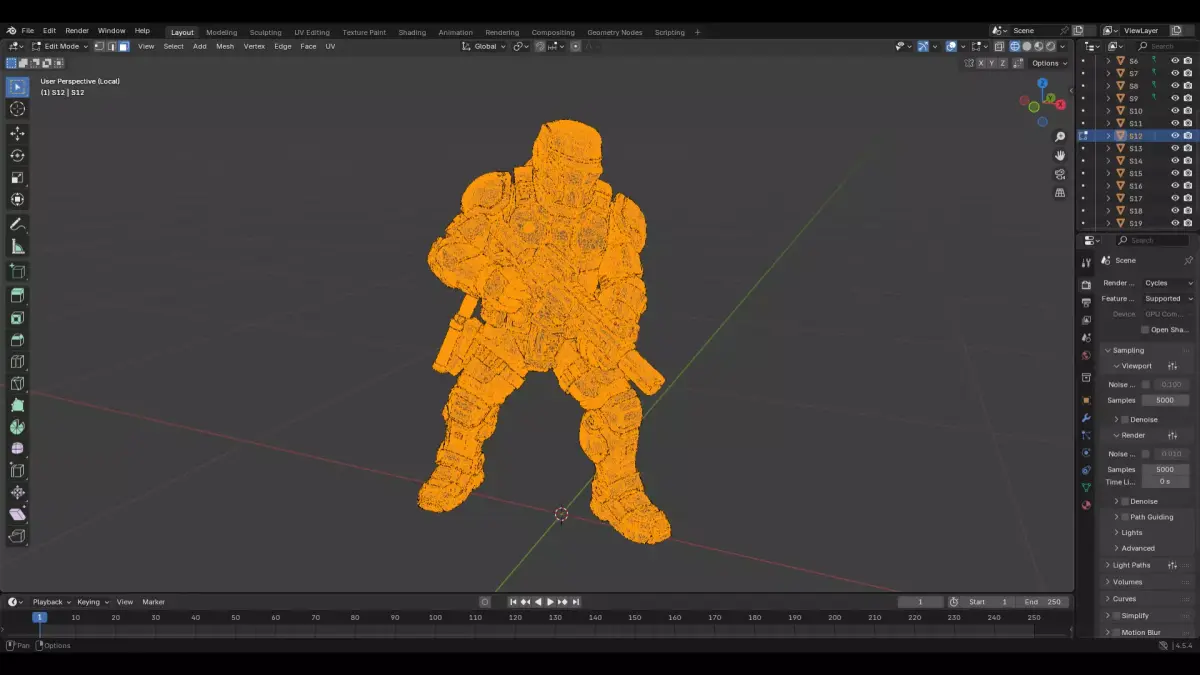Viewport: 1200px width, 675px height.
Task: Open the Playback dropdown in timeline
Action: [51, 602]
